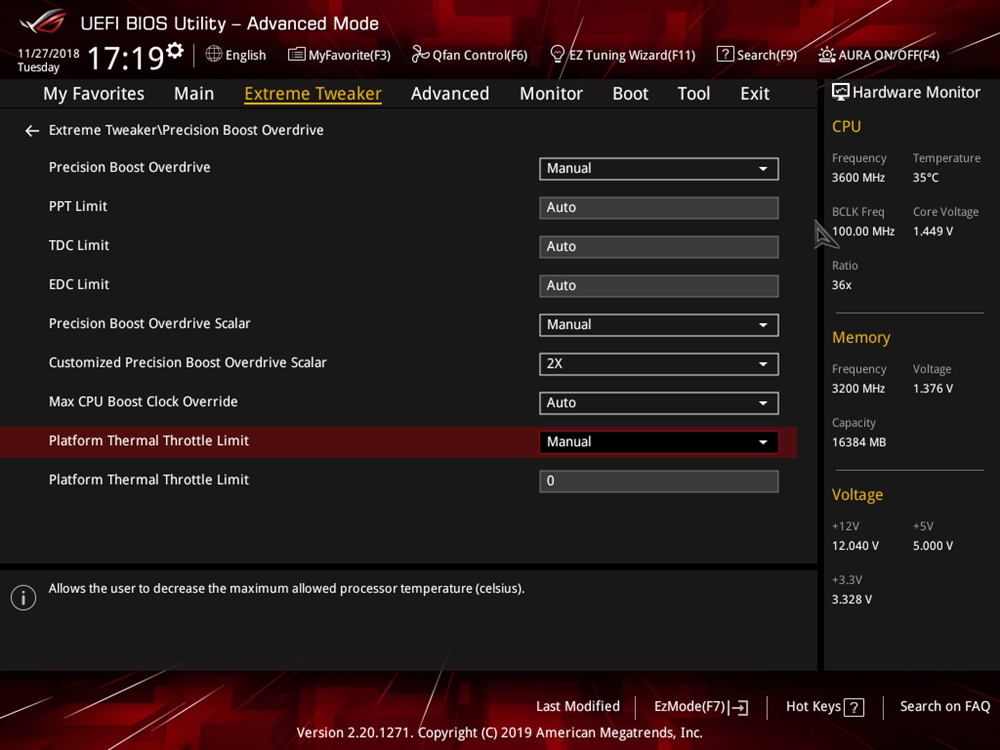Click the +12V value 12.040 V
Viewport: 1000px width, 750px height.
[x=855, y=546]
